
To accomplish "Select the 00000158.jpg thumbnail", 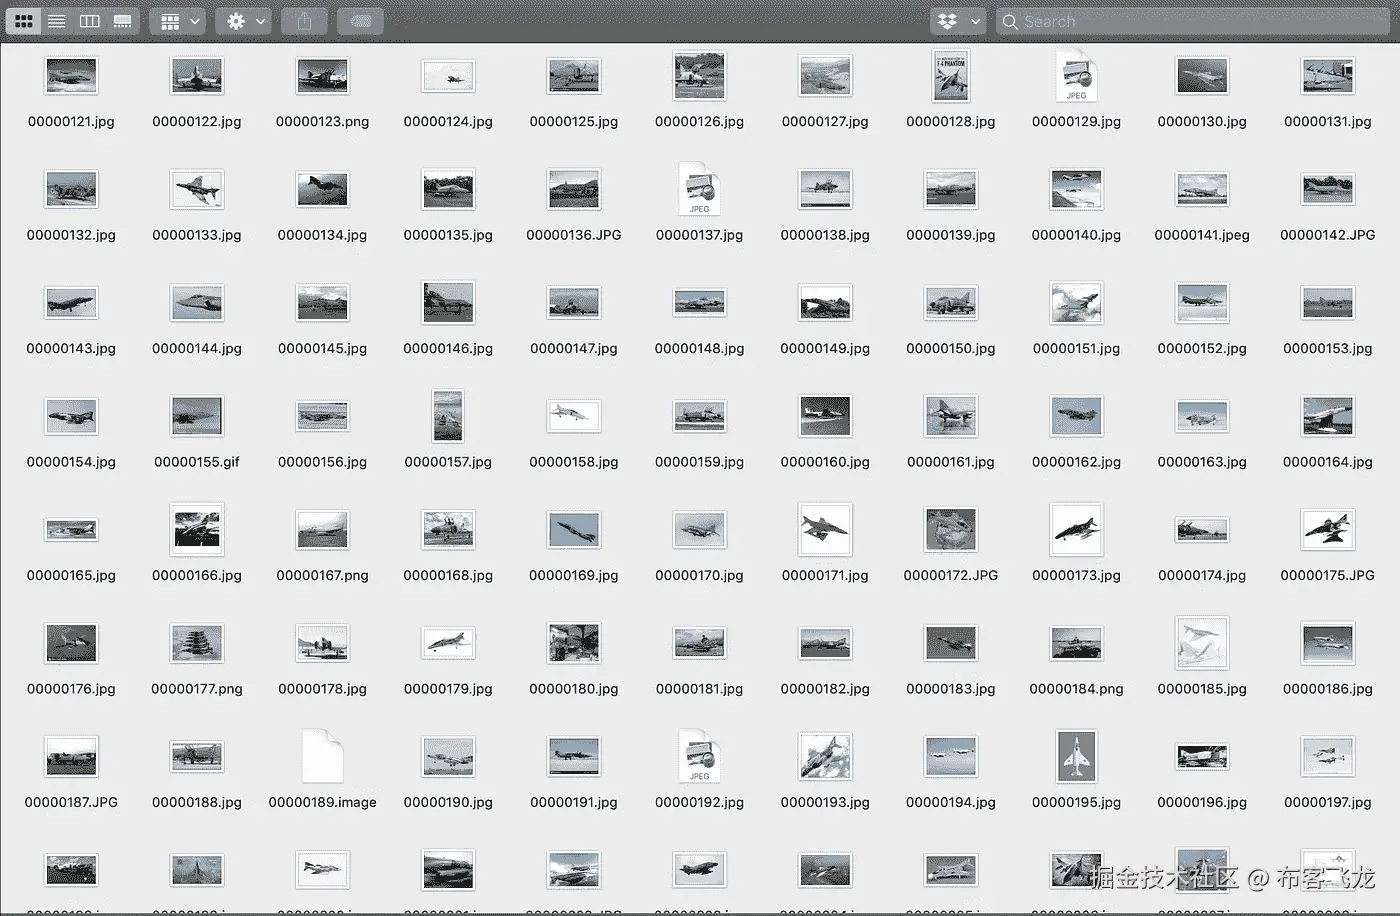I will (574, 416).
